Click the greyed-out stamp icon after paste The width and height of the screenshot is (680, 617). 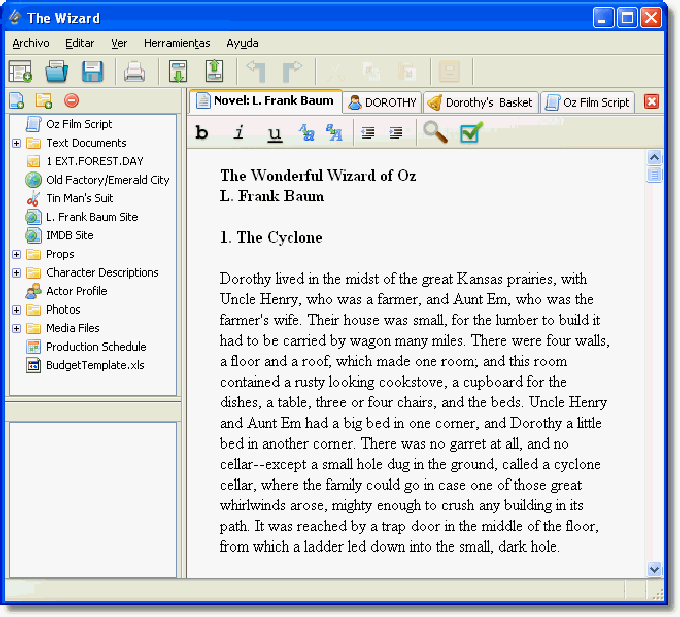[x=449, y=71]
